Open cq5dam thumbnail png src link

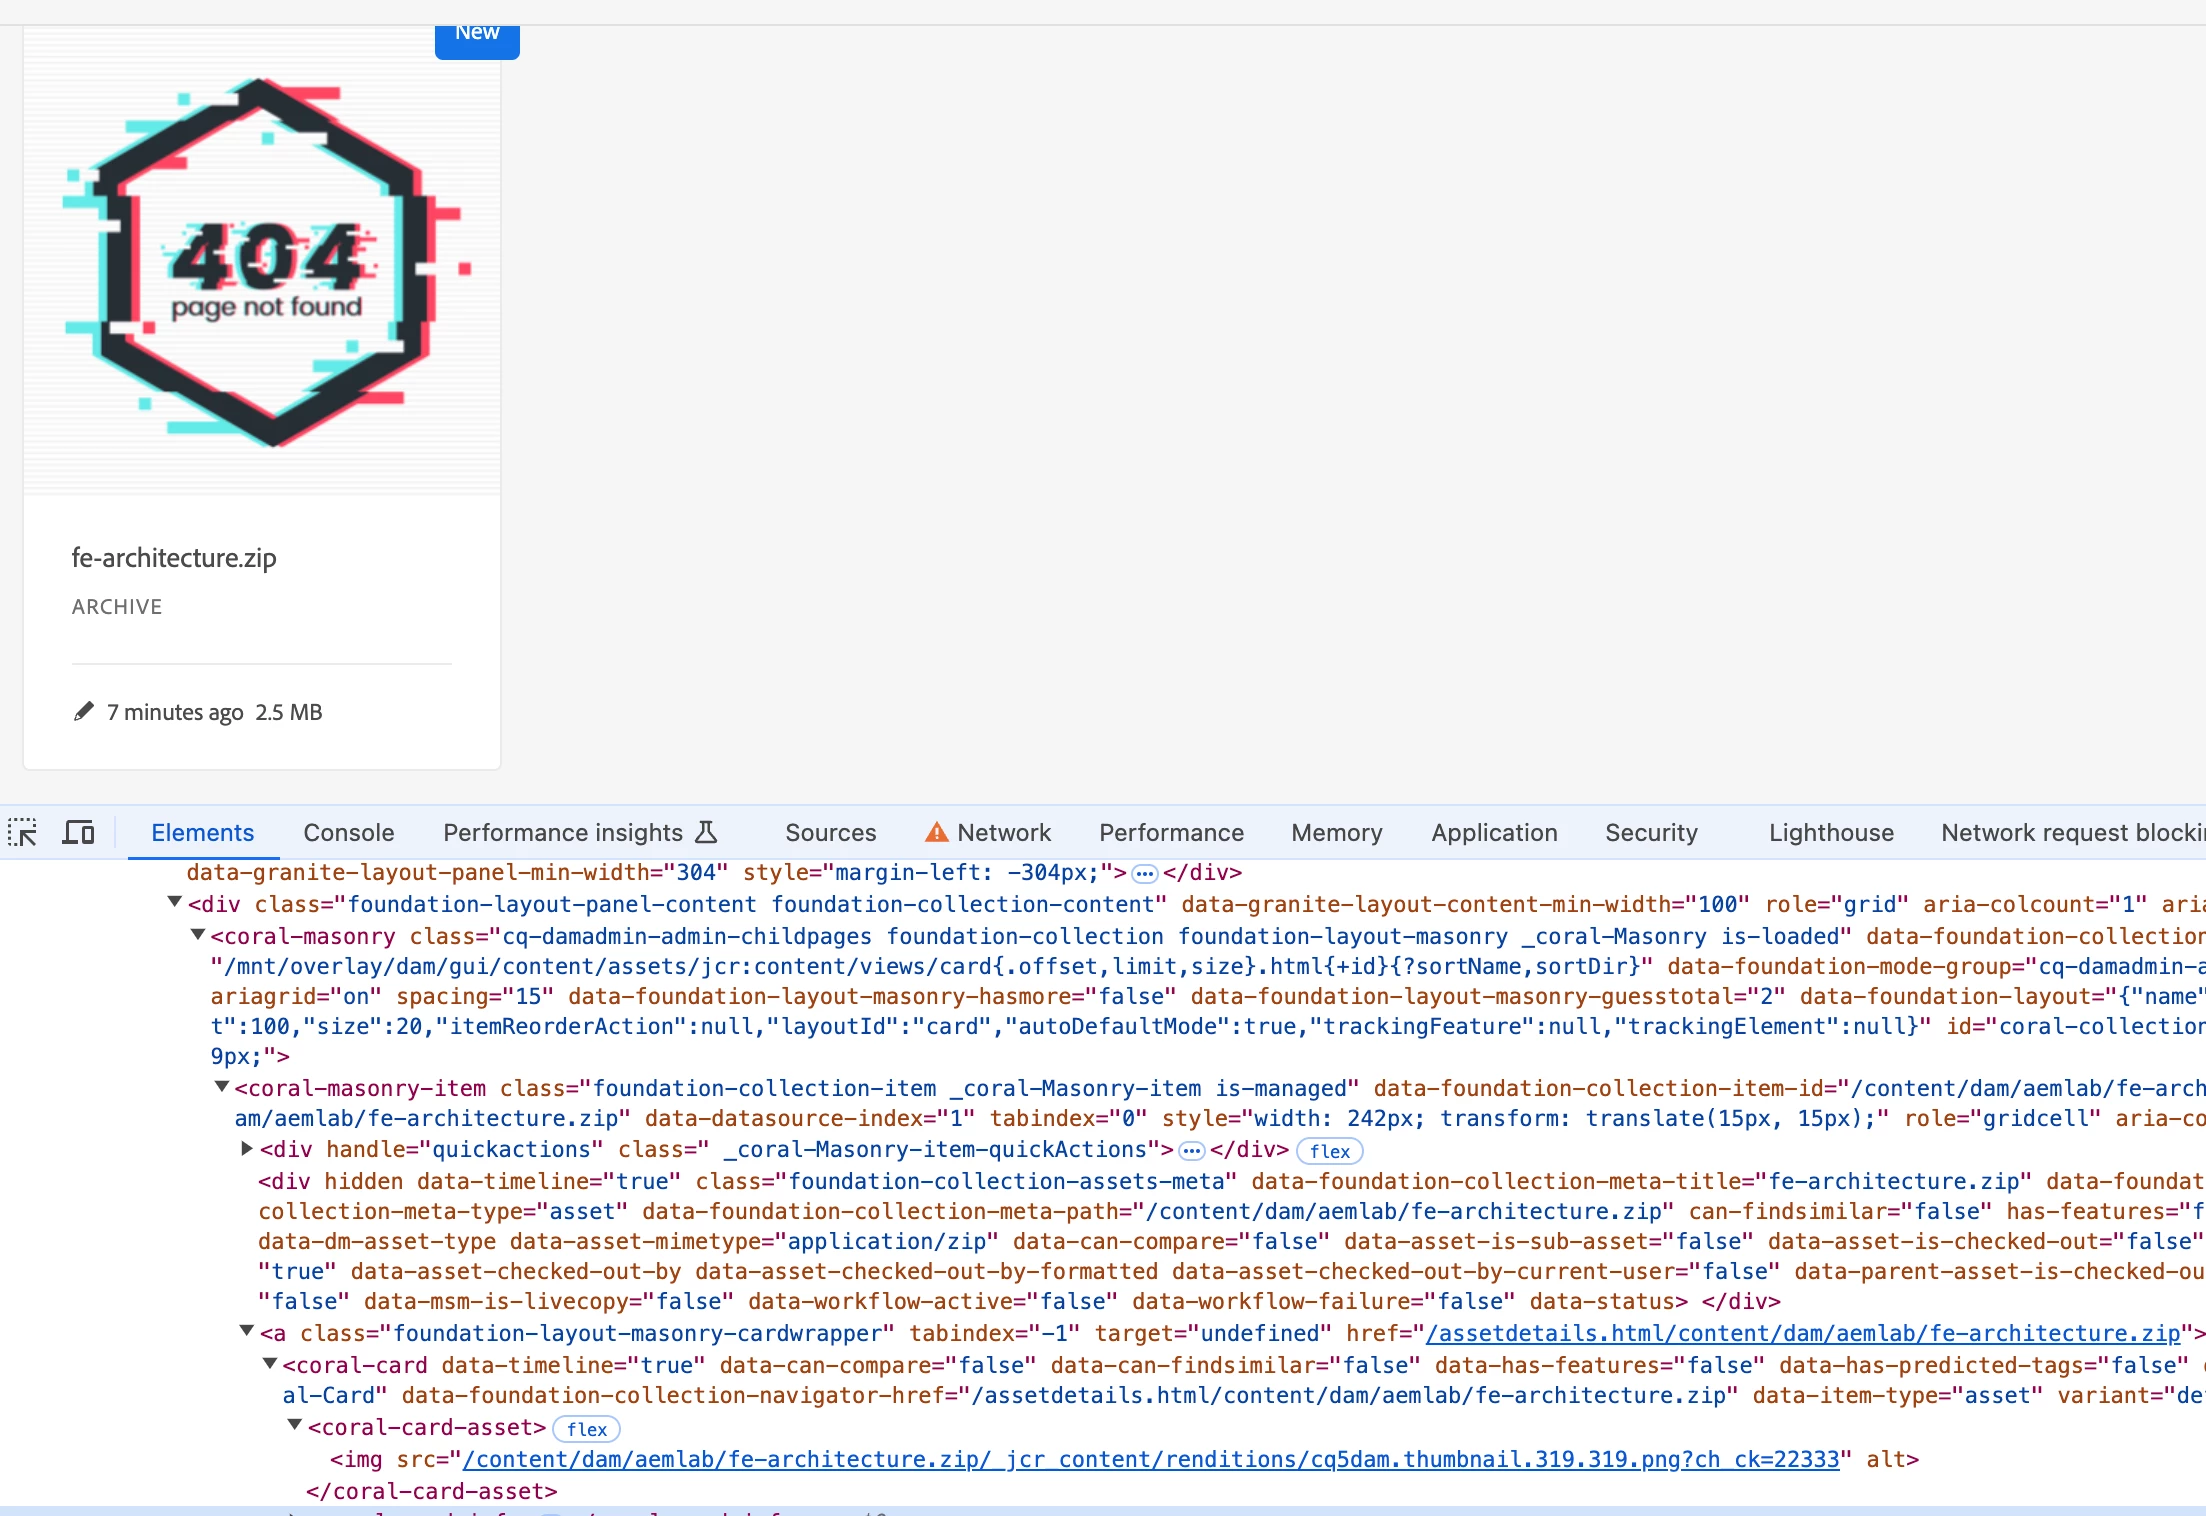(1150, 1459)
